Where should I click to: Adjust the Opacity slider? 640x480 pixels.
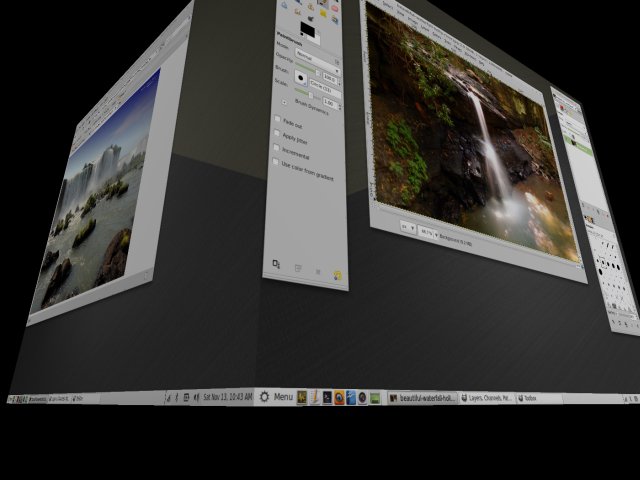click(324, 58)
